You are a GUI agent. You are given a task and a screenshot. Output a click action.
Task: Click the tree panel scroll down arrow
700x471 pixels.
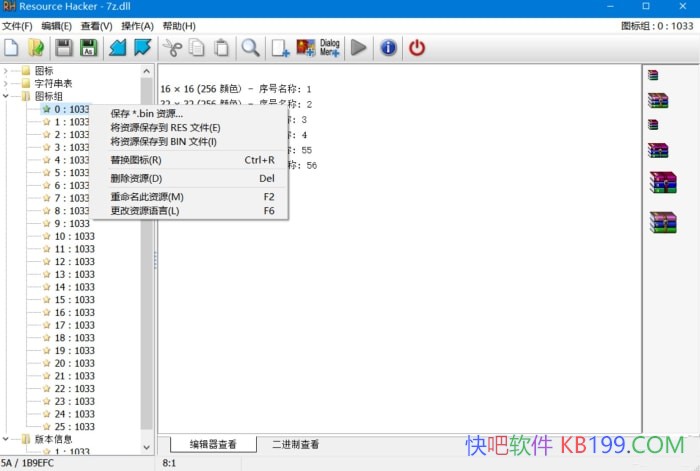(148, 446)
